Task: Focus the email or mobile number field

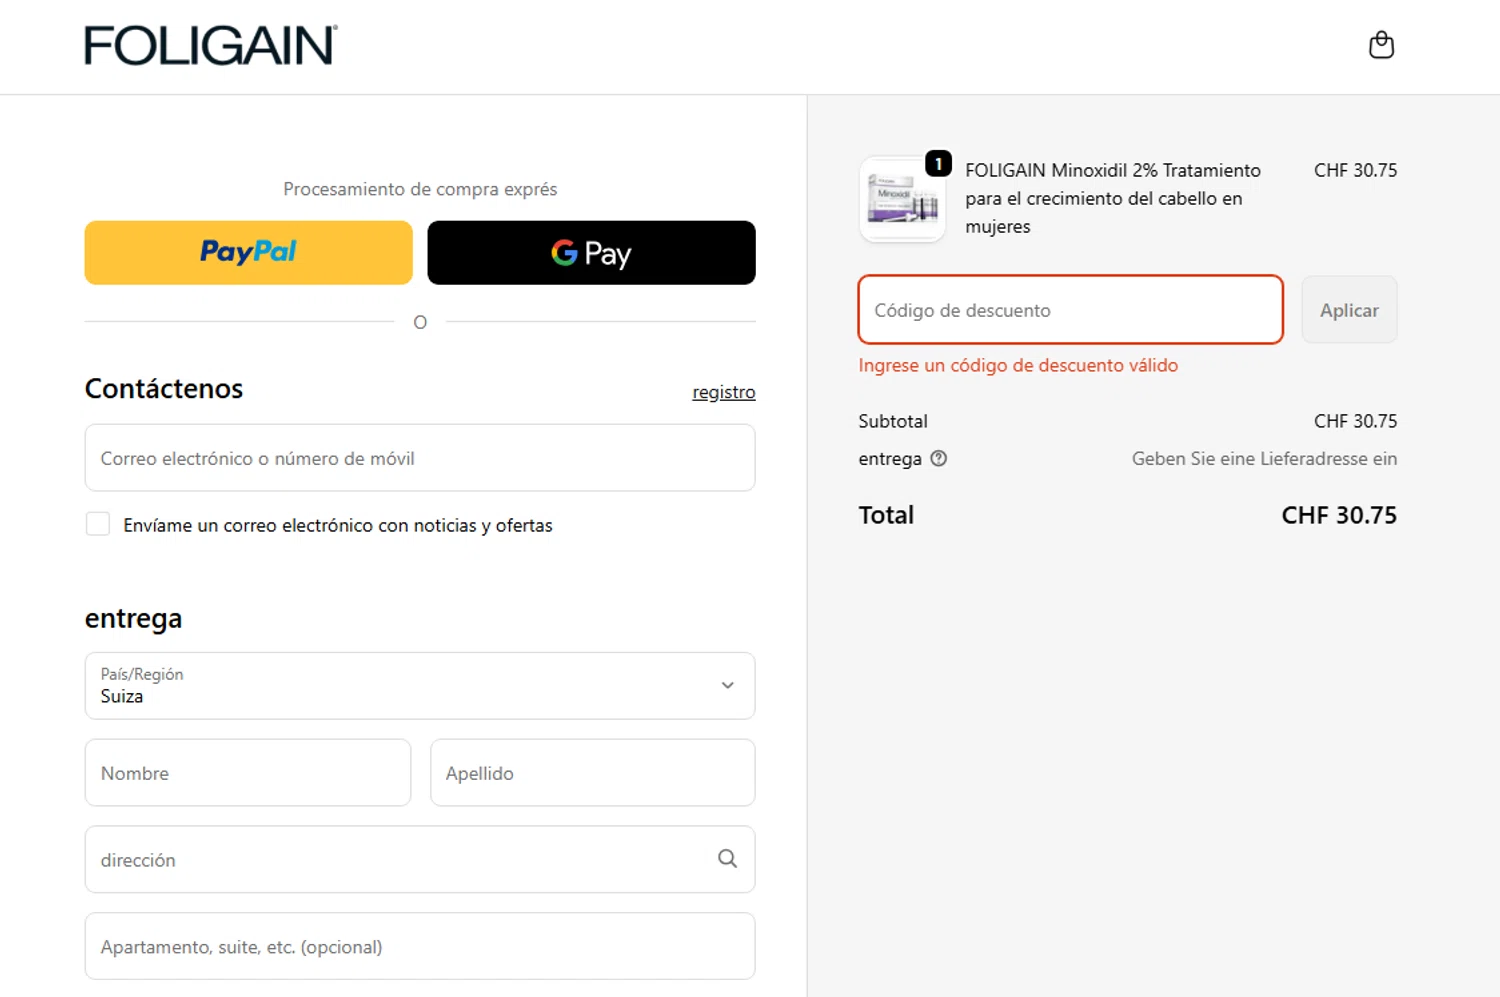Action: click(x=420, y=458)
